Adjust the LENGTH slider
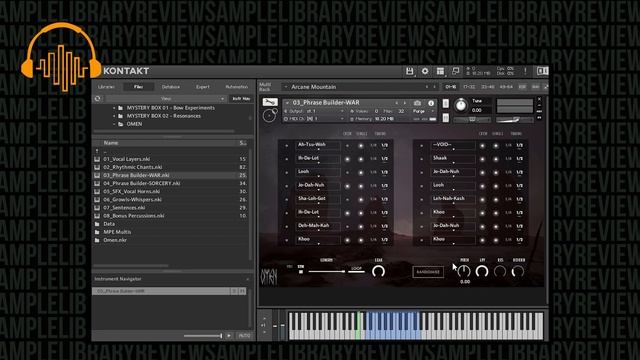The height and width of the screenshot is (360, 640). (327, 271)
